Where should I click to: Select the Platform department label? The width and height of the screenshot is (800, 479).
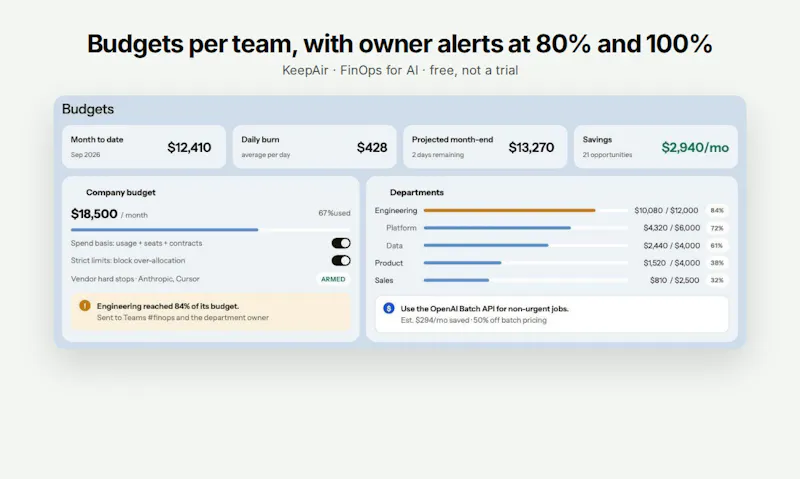(x=401, y=228)
